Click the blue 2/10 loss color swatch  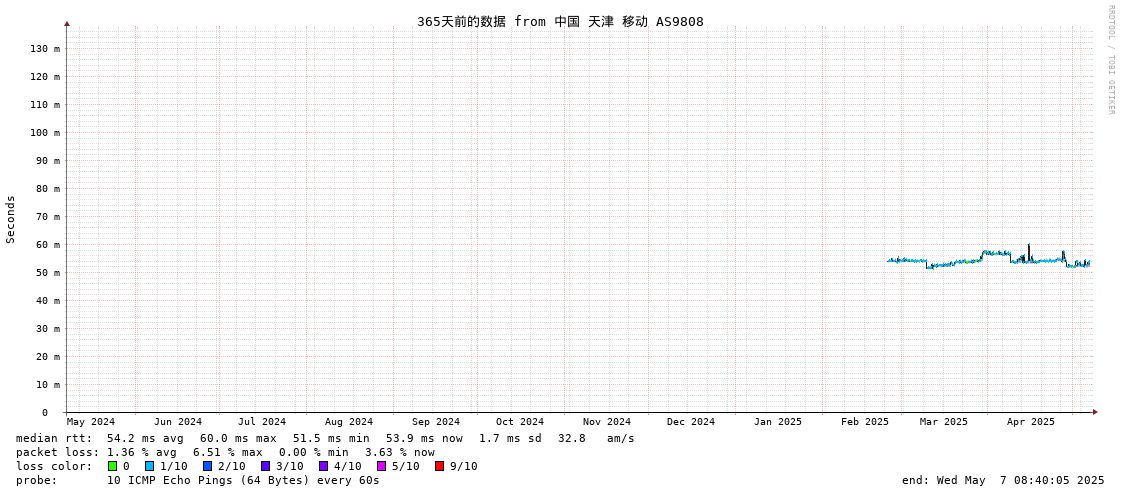click(207, 466)
